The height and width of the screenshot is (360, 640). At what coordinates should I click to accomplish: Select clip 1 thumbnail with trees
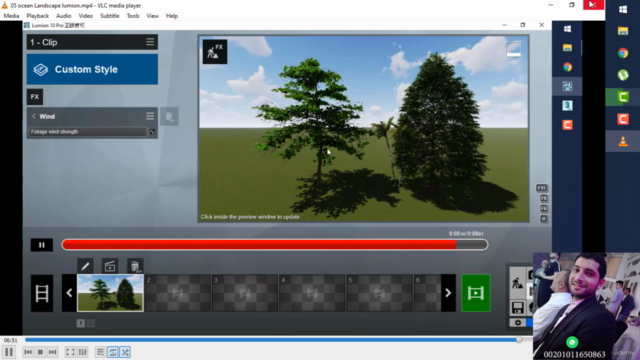(x=110, y=293)
